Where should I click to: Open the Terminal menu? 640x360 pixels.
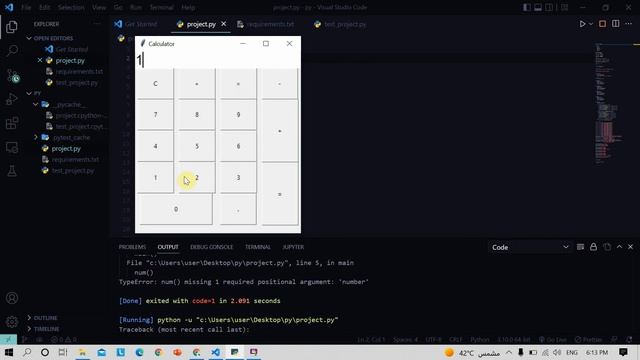pos(161,7)
